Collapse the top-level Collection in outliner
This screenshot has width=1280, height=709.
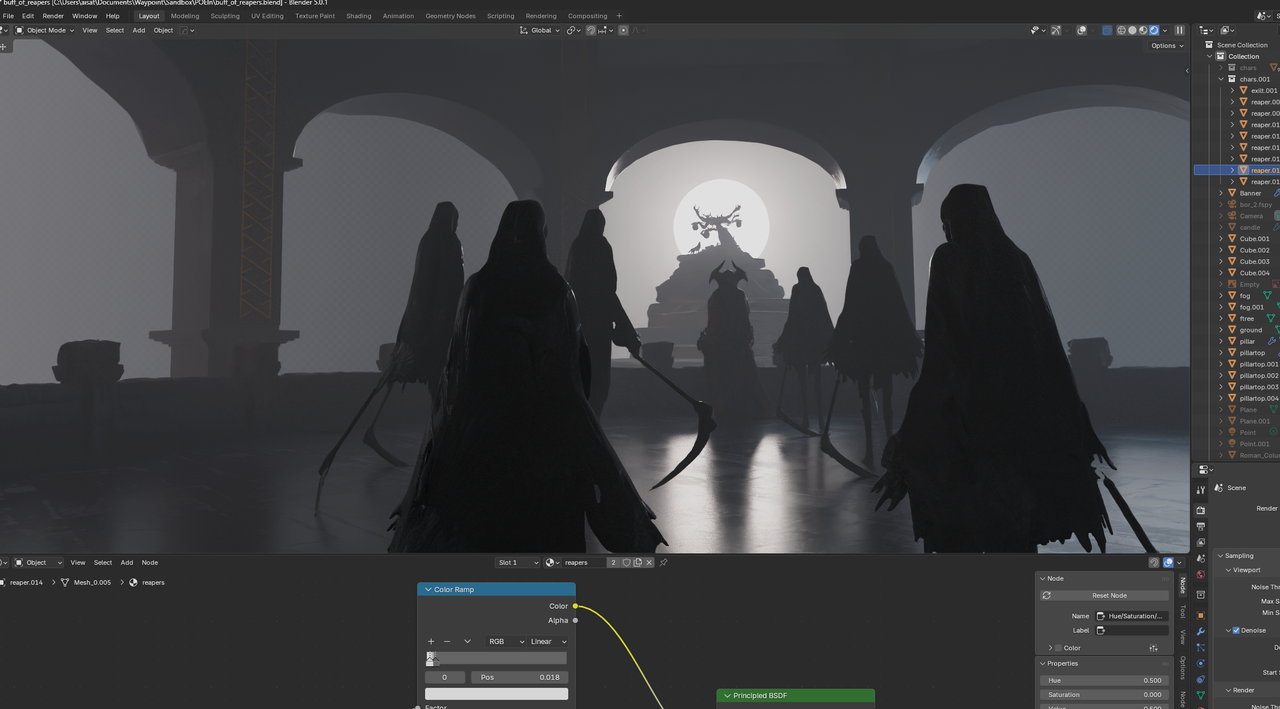pos(1209,56)
